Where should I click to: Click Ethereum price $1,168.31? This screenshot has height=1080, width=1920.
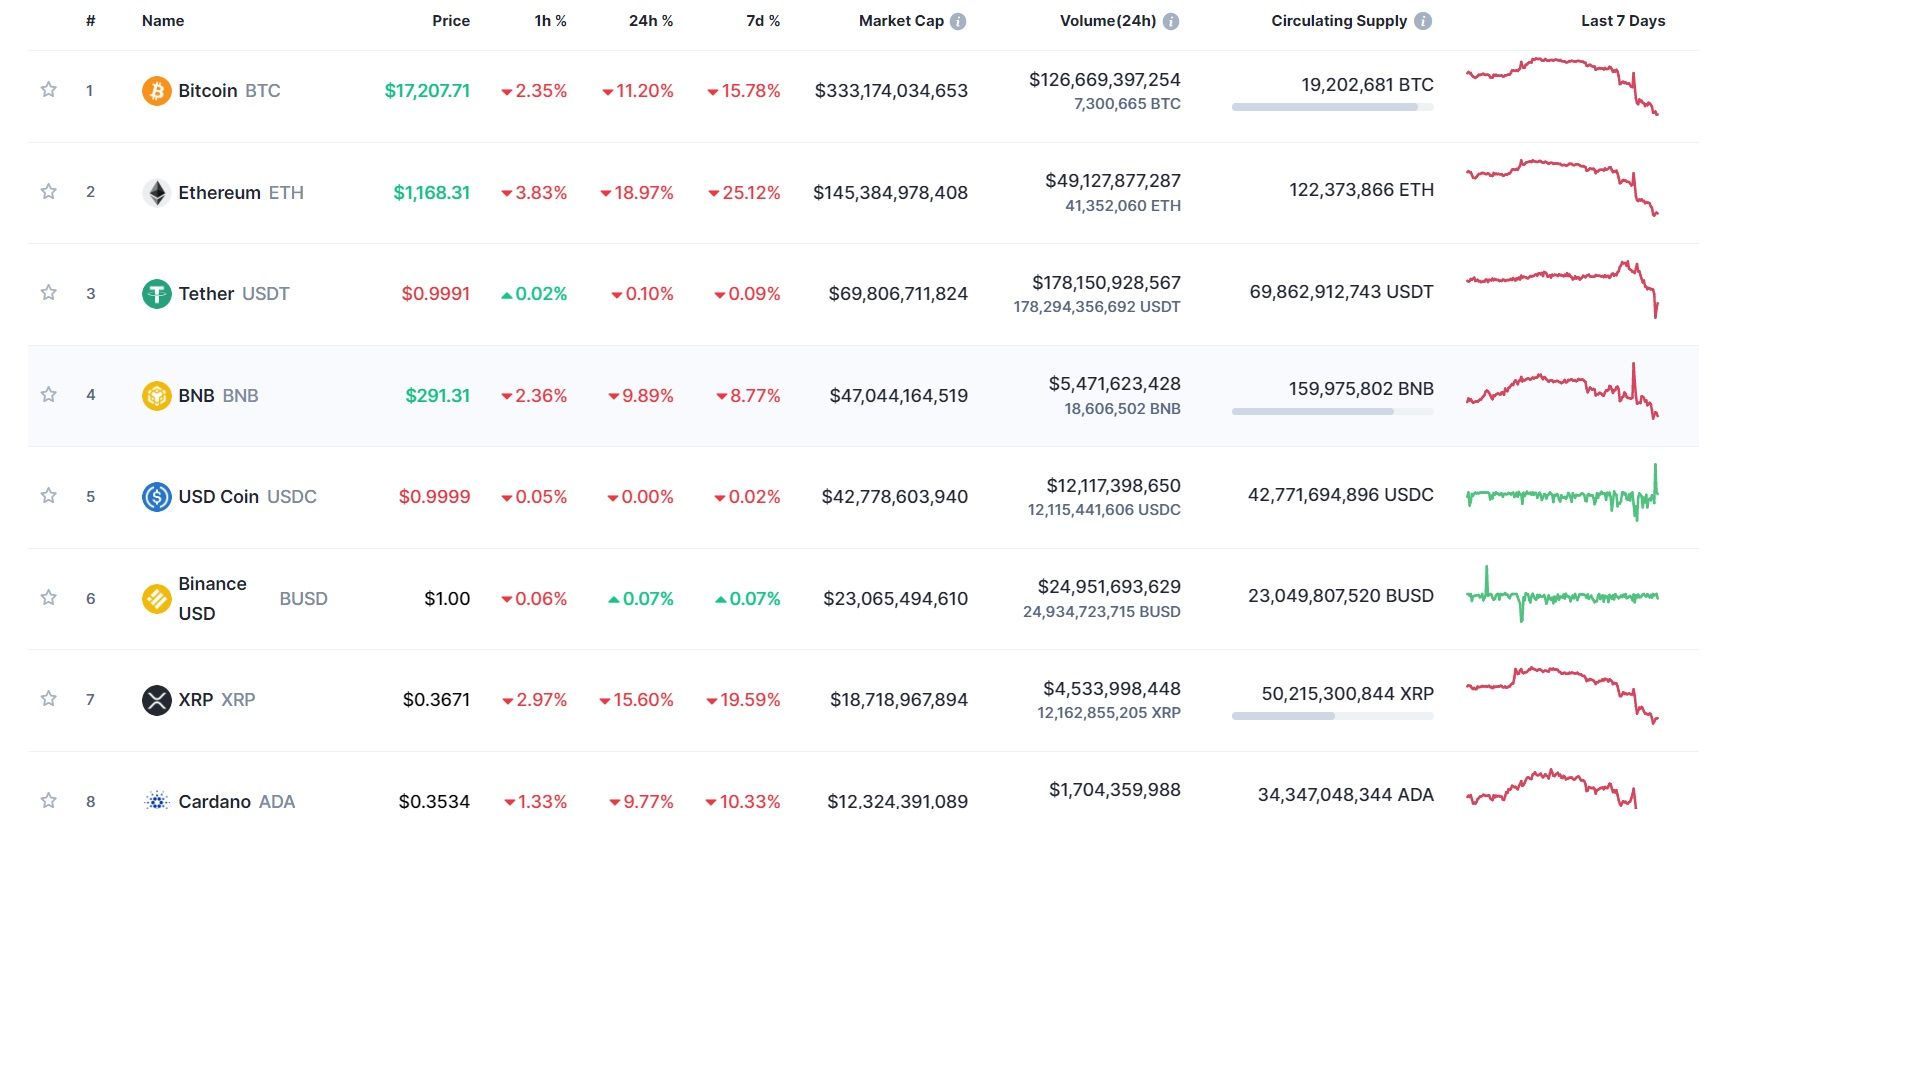(431, 193)
